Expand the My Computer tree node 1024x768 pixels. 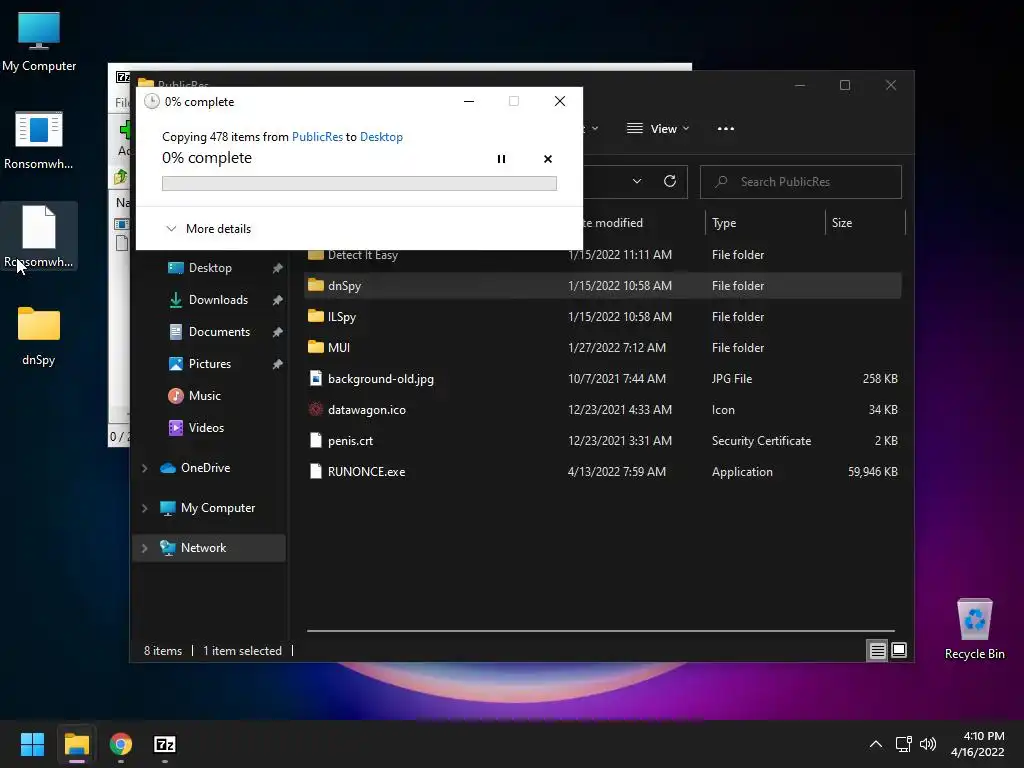coord(144,508)
